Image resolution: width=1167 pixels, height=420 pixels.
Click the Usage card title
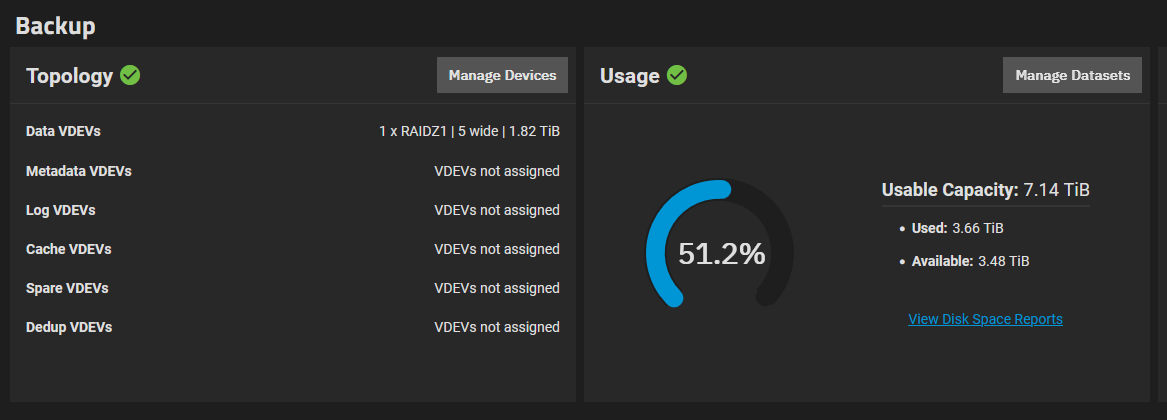click(630, 76)
